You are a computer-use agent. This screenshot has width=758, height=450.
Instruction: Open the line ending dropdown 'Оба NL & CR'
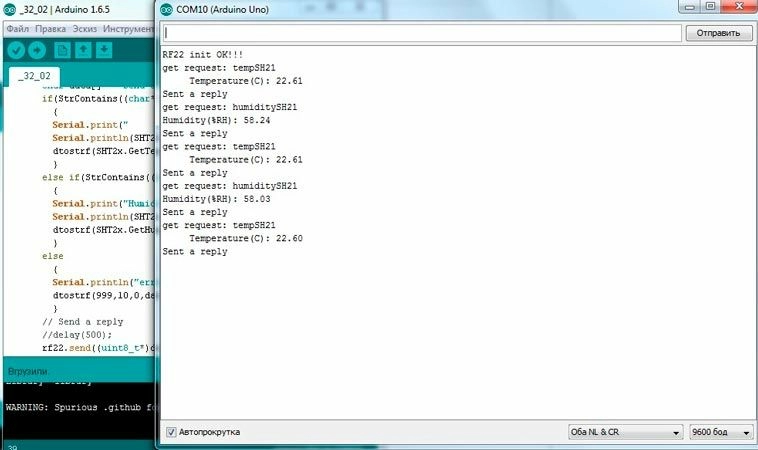click(x=623, y=432)
